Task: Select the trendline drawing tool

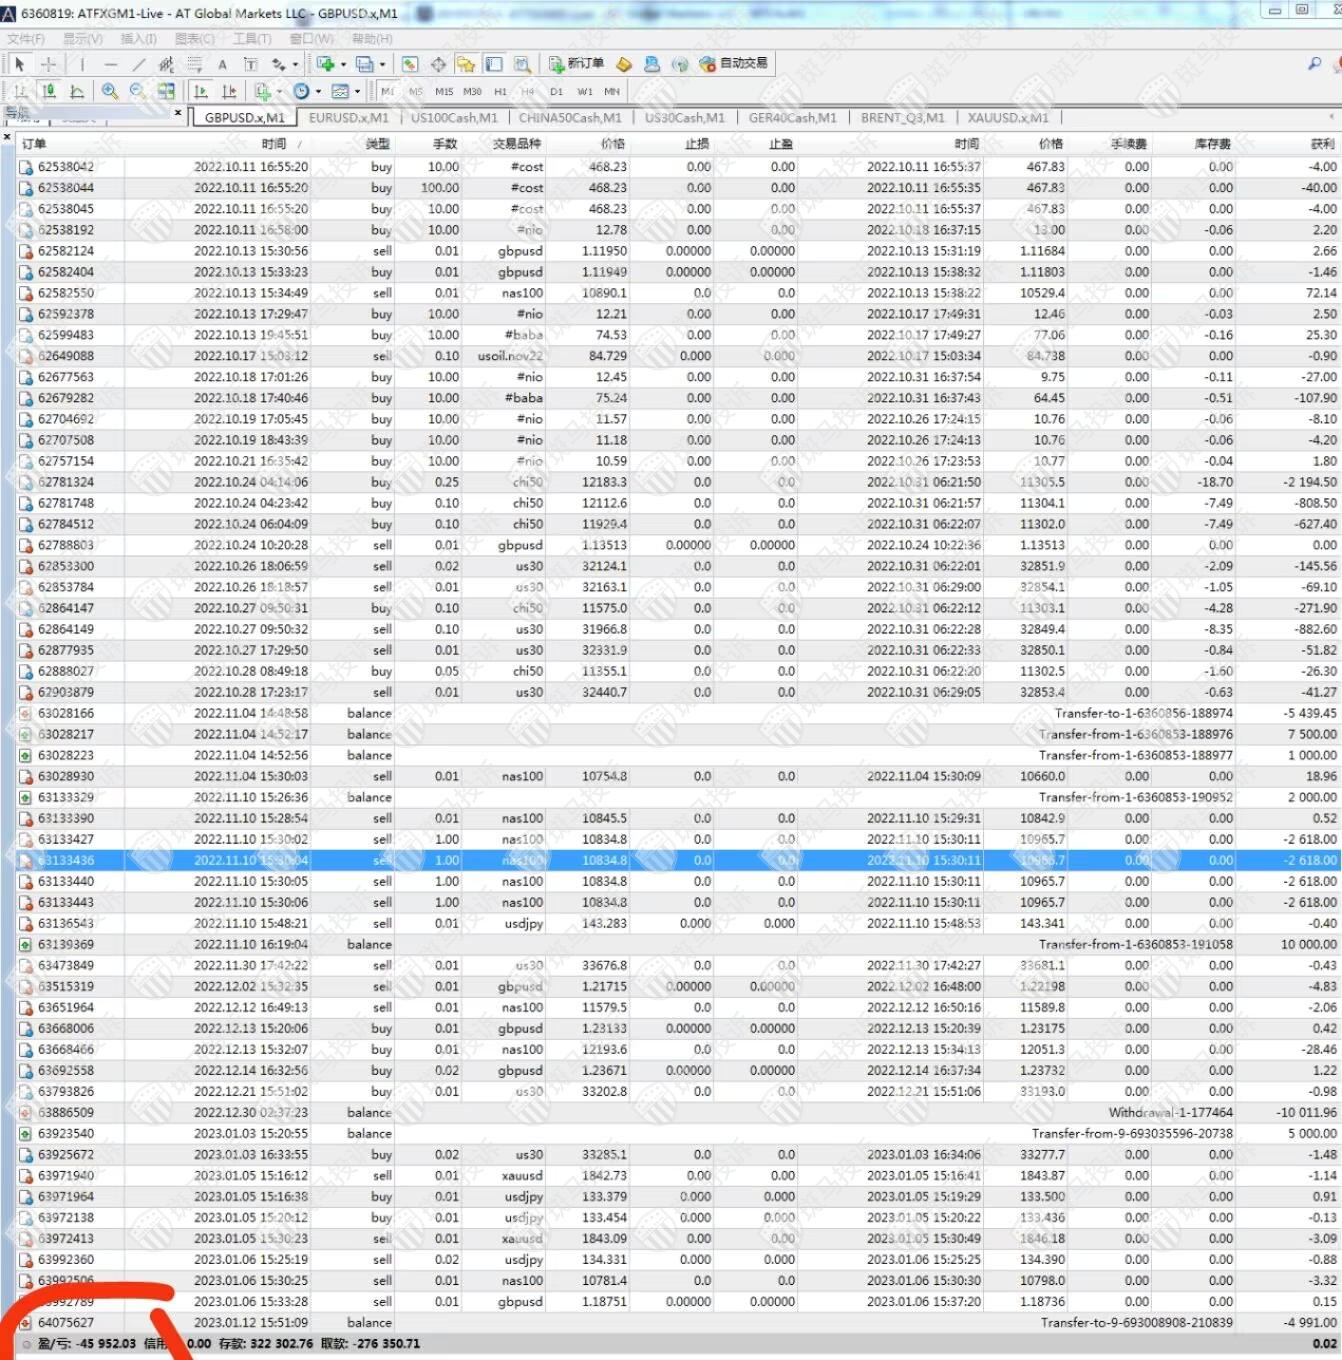Action: tap(138, 64)
